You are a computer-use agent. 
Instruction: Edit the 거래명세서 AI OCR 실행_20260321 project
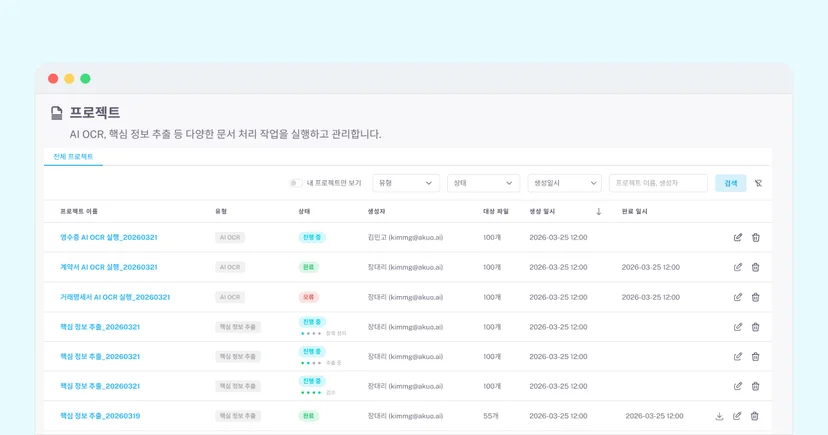pyautogui.click(x=738, y=297)
